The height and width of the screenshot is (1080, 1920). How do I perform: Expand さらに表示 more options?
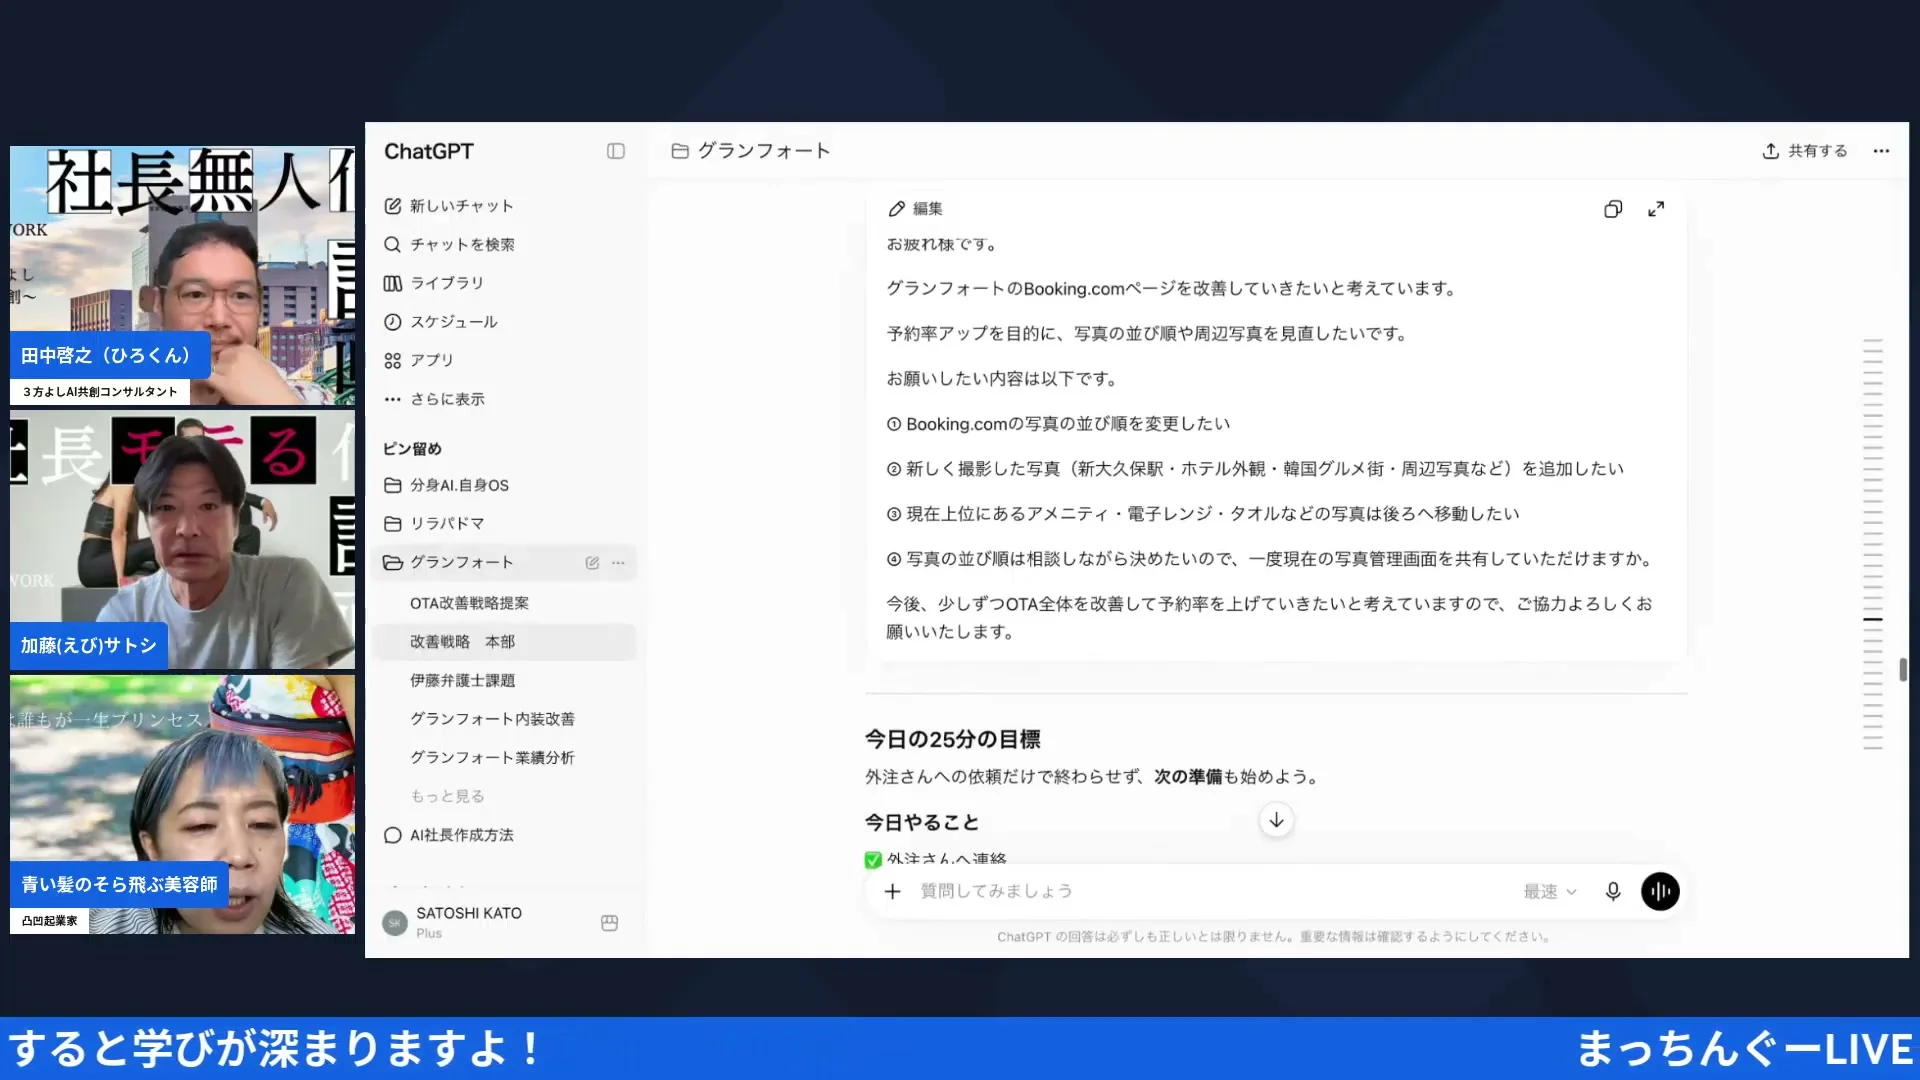tap(434, 399)
